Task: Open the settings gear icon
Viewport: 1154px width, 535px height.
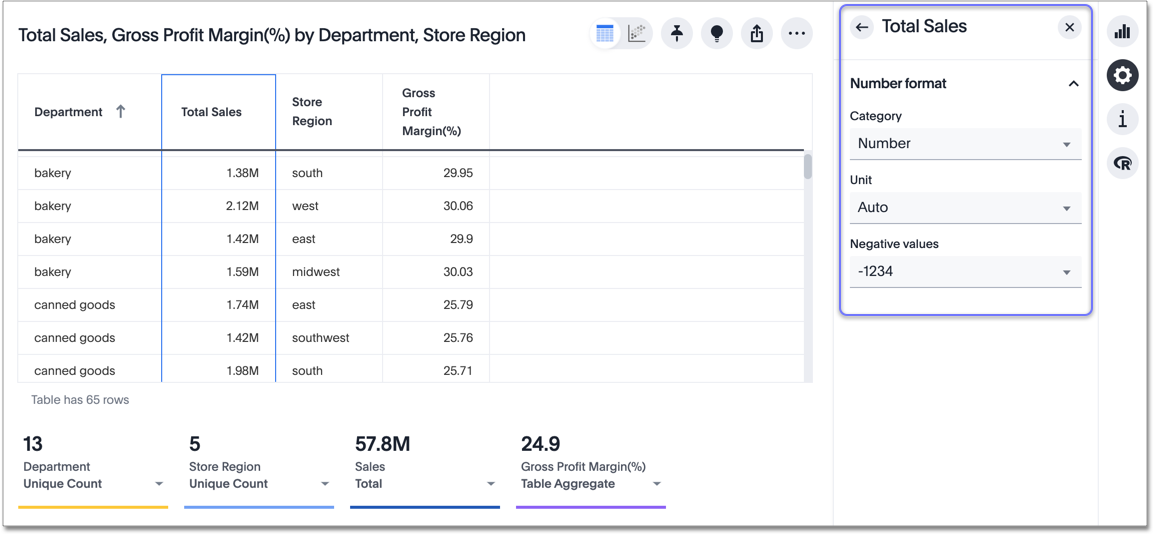Action: point(1122,76)
